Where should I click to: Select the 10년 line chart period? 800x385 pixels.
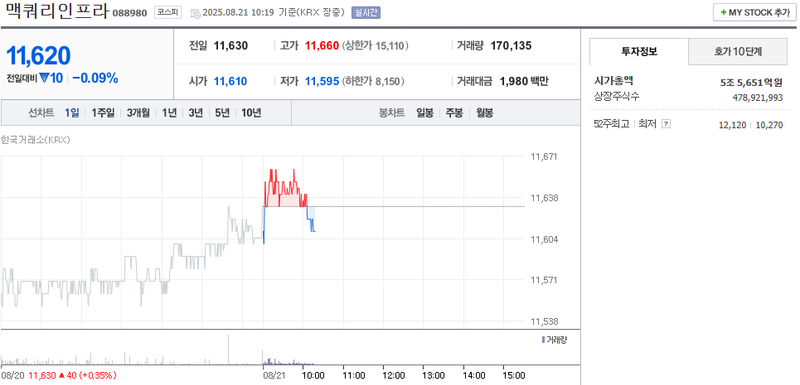pyautogui.click(x=251, y=113)
